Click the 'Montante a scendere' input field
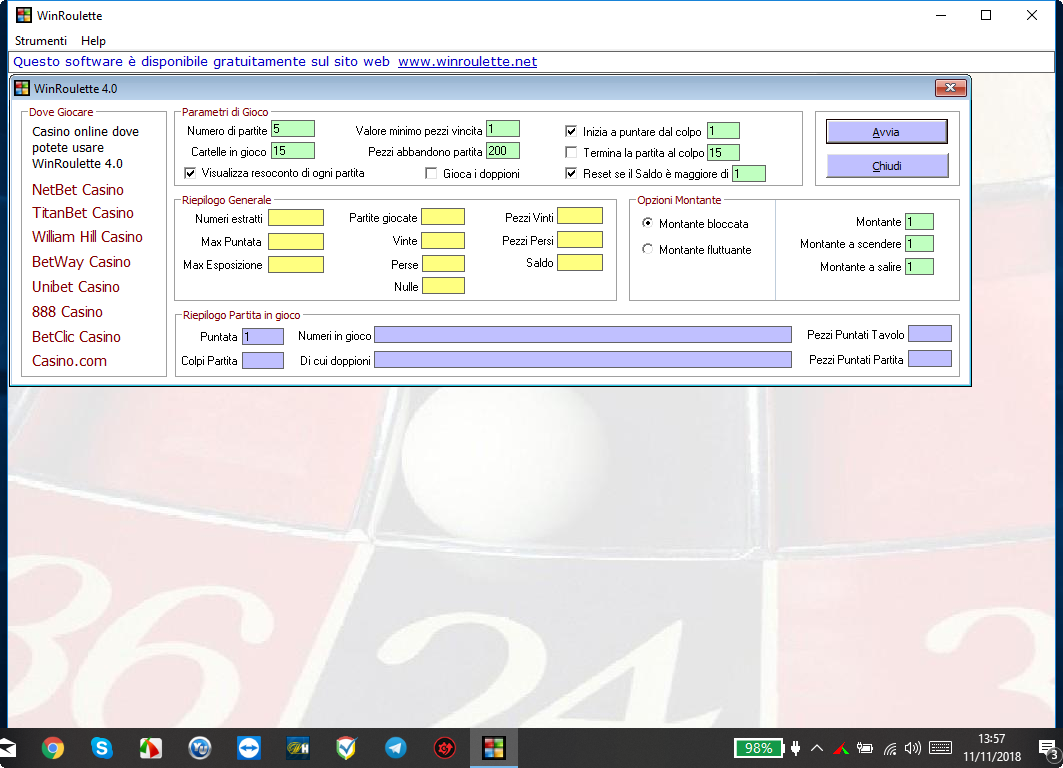The width and height of the screenshot is (1063, 768). [x=920, y=243]
